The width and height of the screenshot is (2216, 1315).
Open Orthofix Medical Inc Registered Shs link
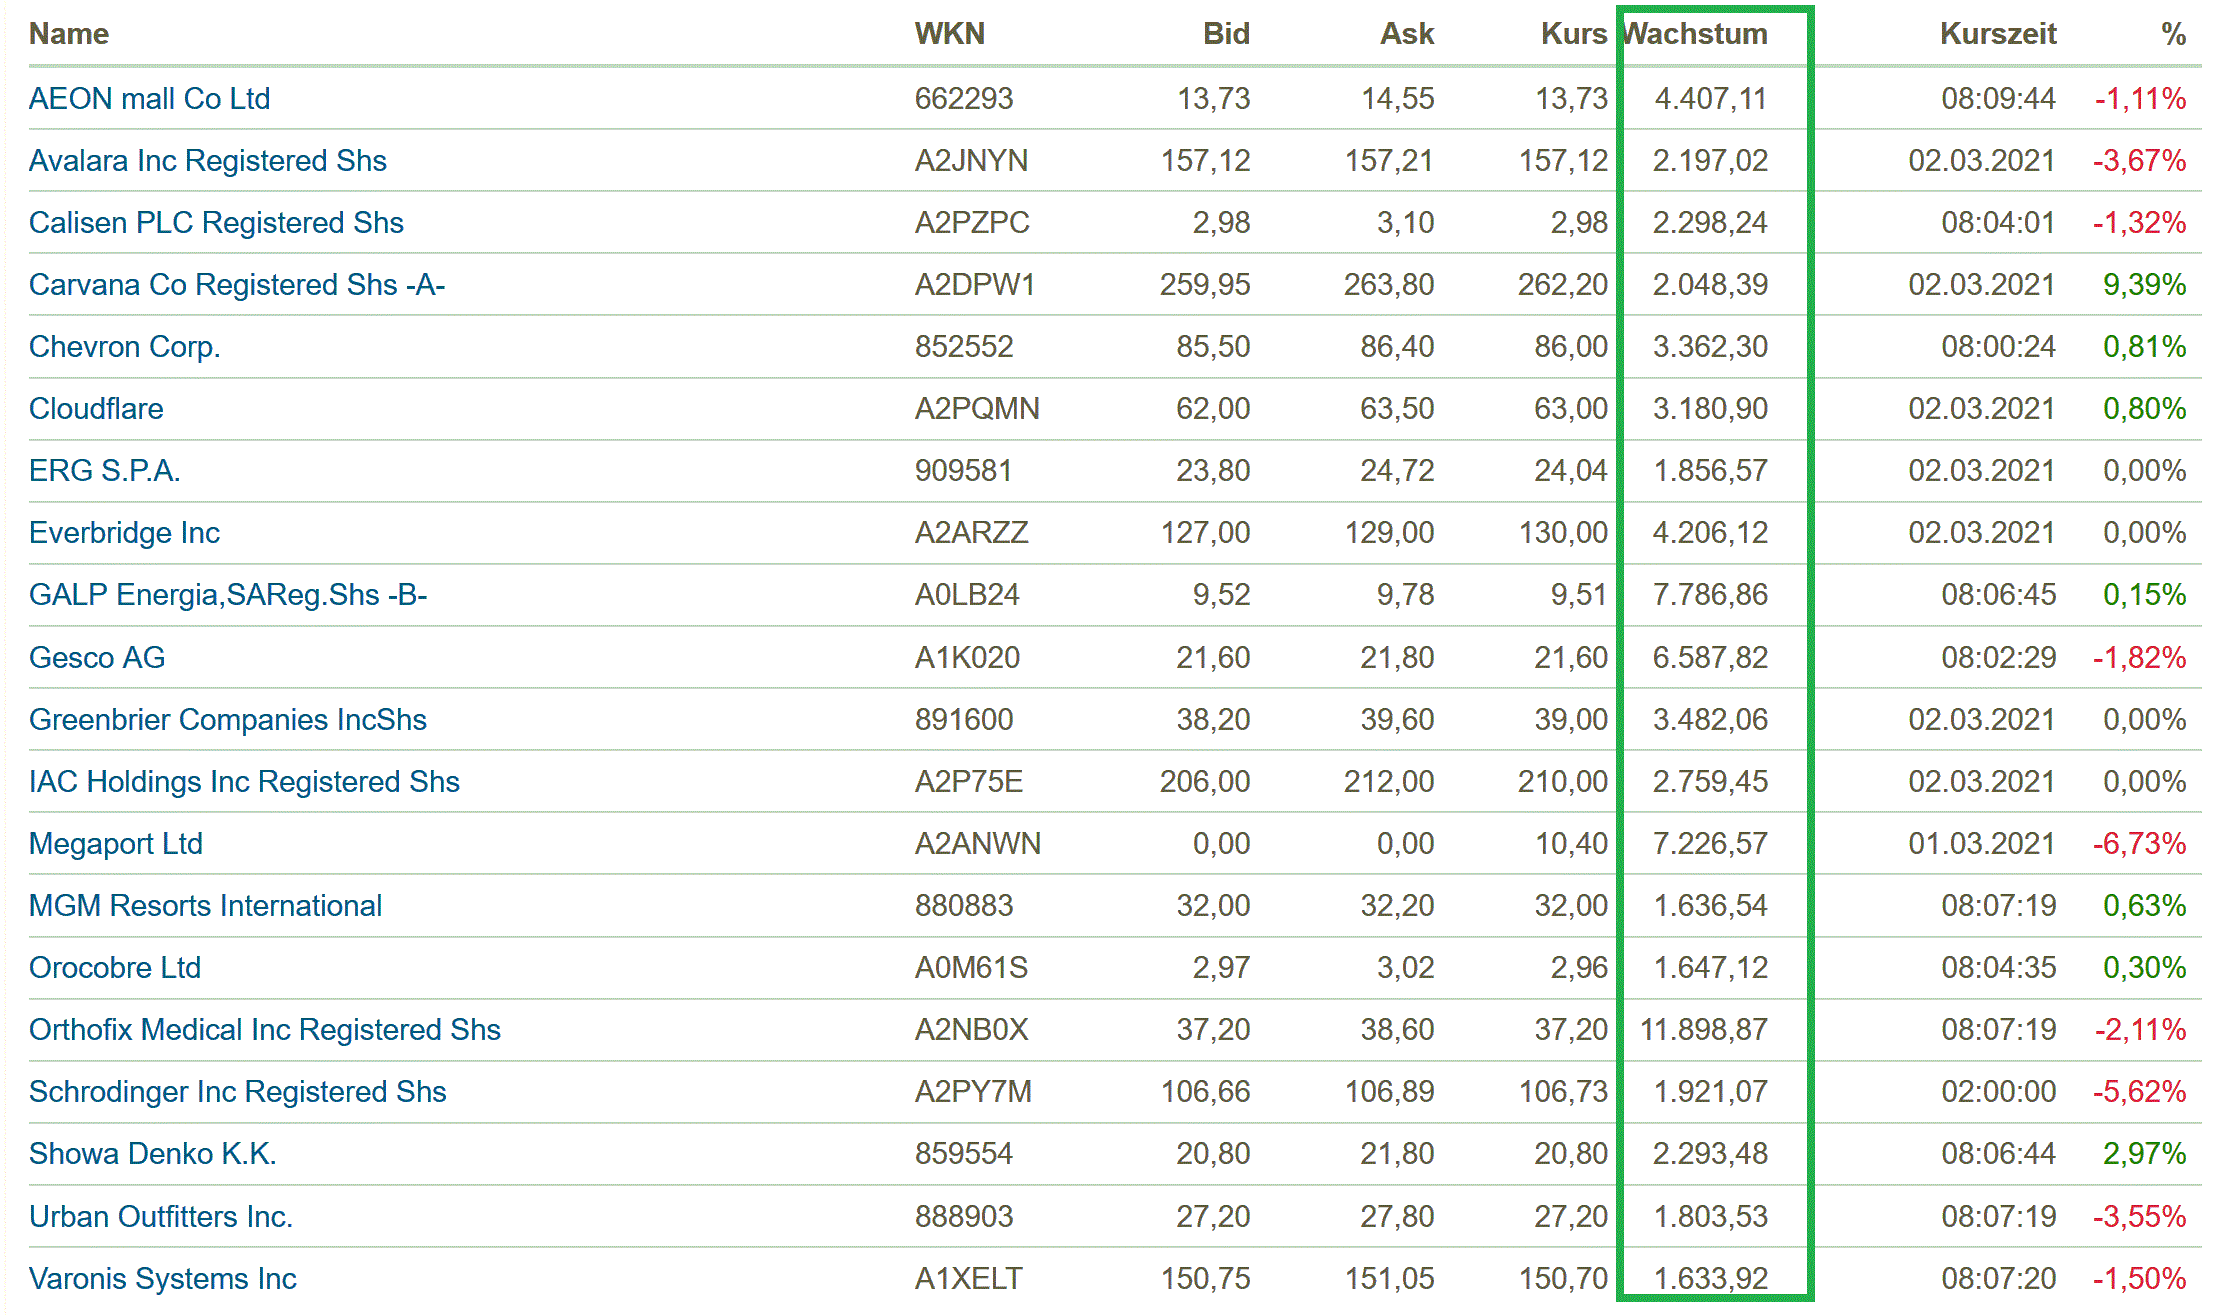point(265,1030)
